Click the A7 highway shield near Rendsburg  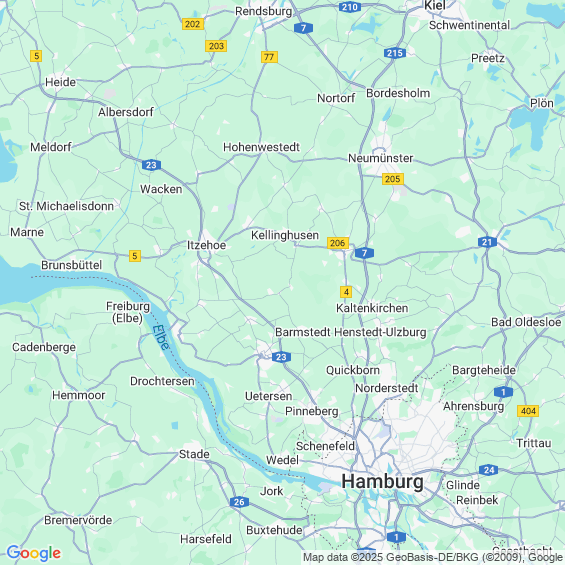point(303,28)
